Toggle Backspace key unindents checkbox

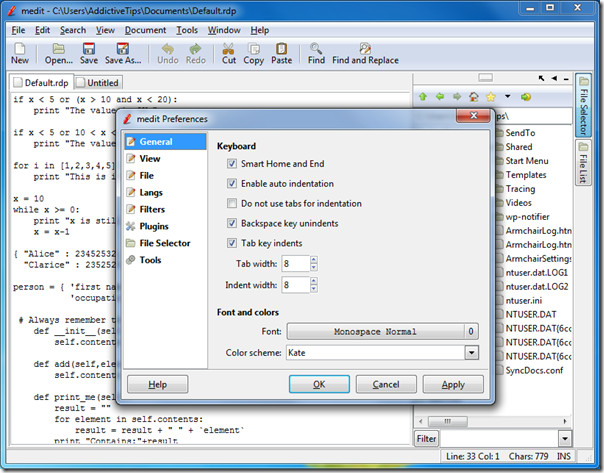point(232,223)
